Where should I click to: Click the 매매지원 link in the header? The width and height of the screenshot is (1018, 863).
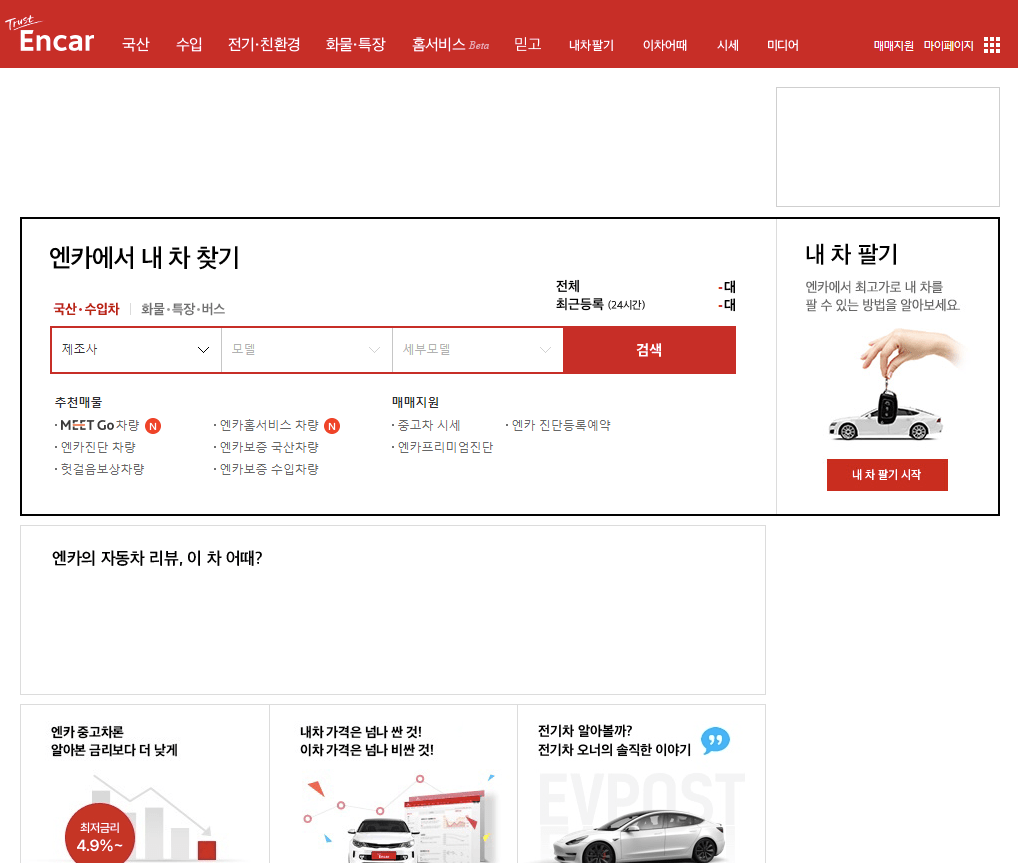[893, 45]
